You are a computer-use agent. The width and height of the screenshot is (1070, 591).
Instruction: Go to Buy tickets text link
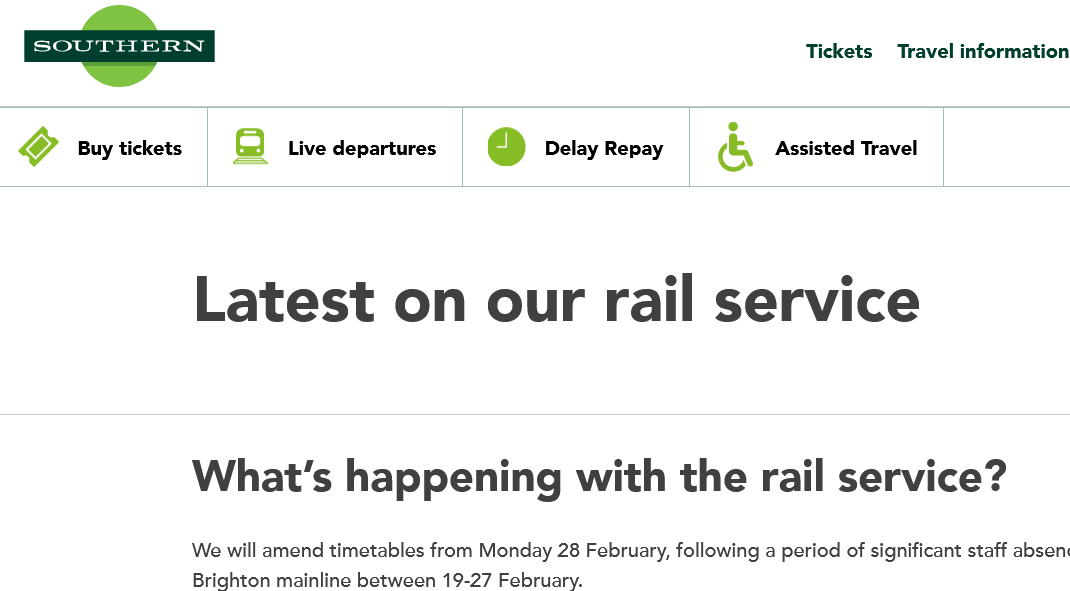pos(130,148)
